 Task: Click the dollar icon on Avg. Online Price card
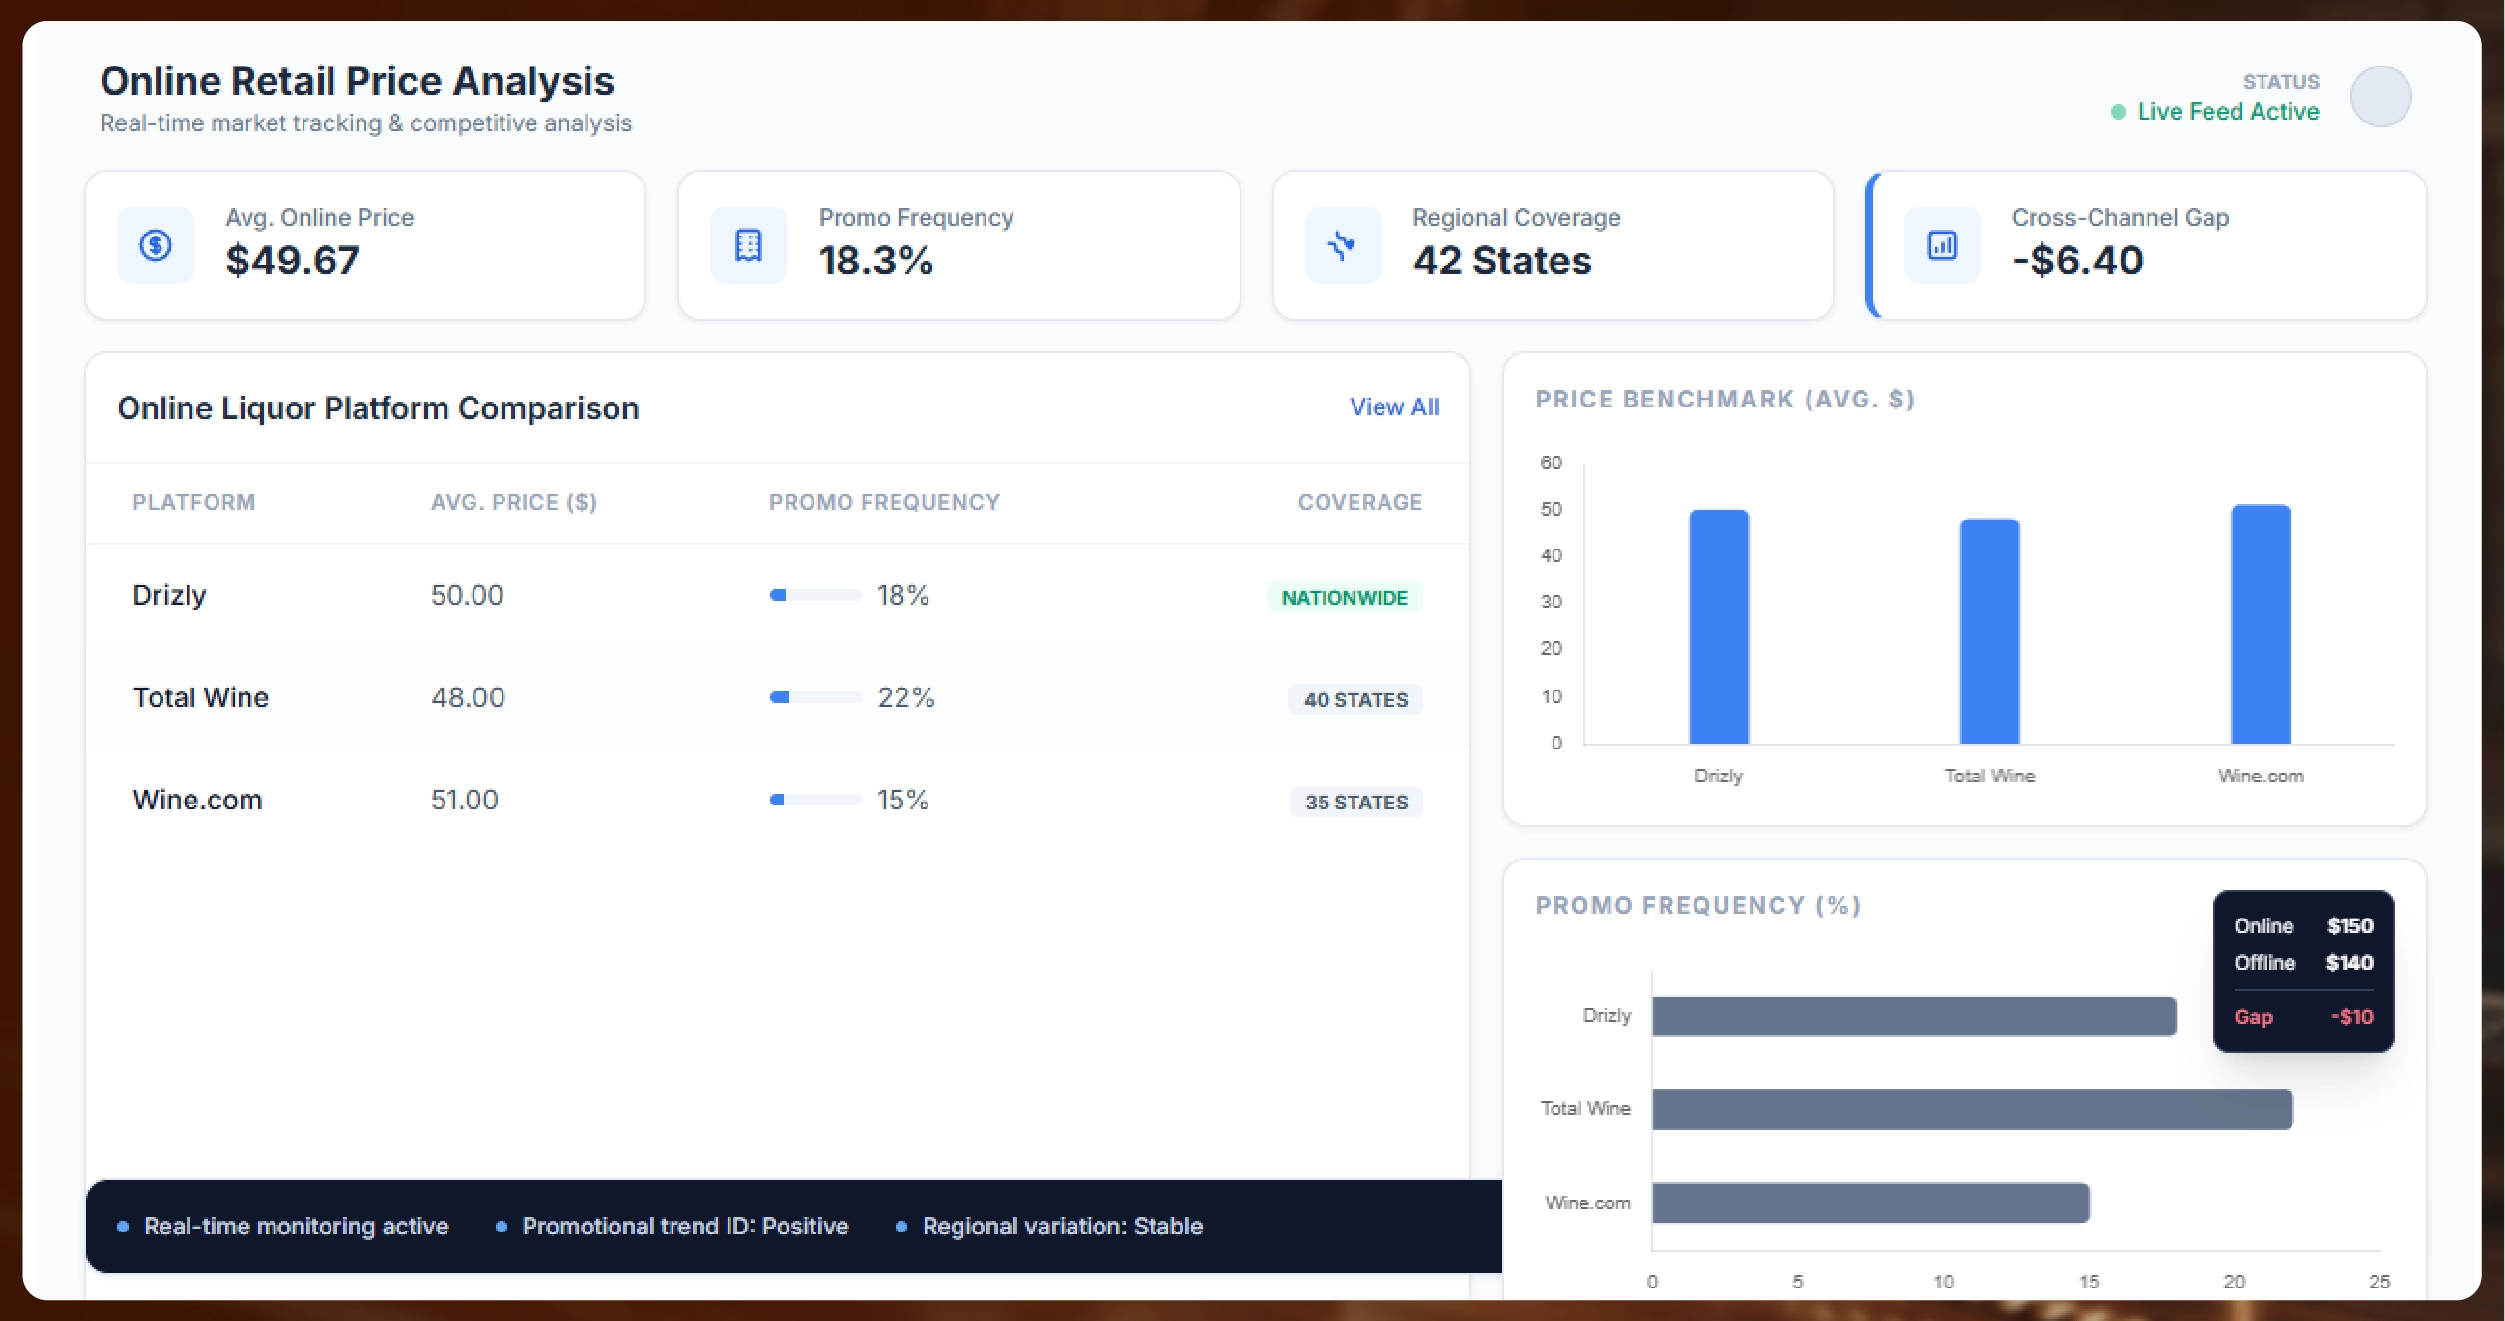(155, 244)
